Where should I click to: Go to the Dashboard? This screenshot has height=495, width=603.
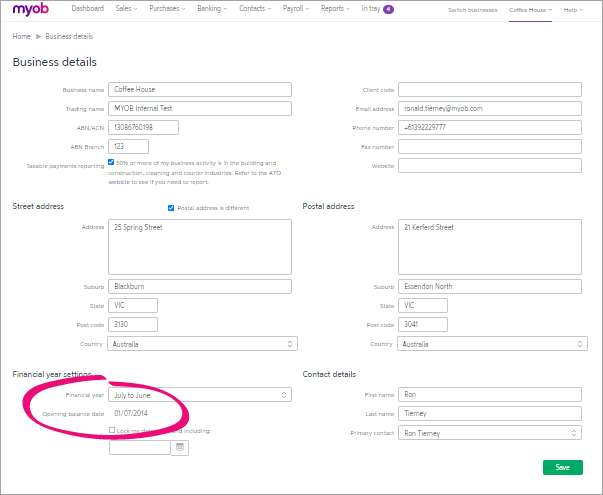pos(87,9)
